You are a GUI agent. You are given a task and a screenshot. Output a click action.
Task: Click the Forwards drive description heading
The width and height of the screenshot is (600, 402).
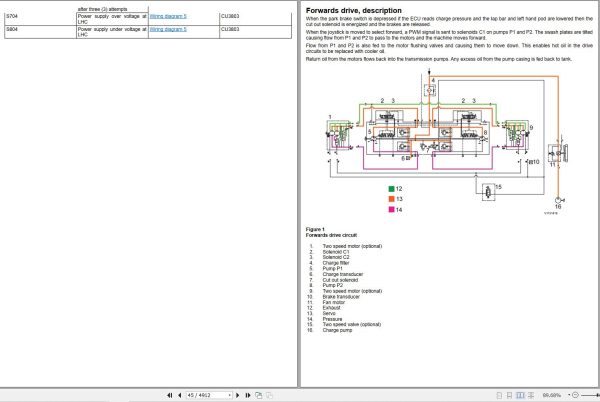pyautogui.click(x=354, y=11)
